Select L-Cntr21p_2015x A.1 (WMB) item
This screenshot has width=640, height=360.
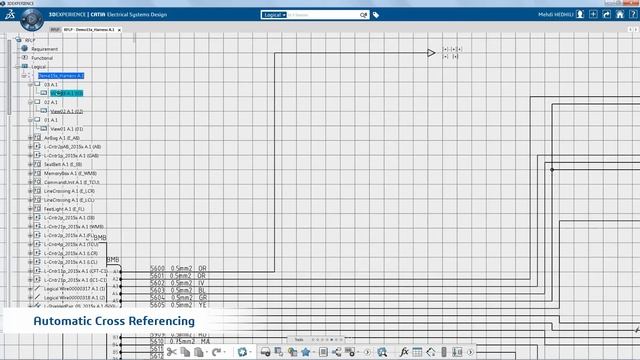74,227
